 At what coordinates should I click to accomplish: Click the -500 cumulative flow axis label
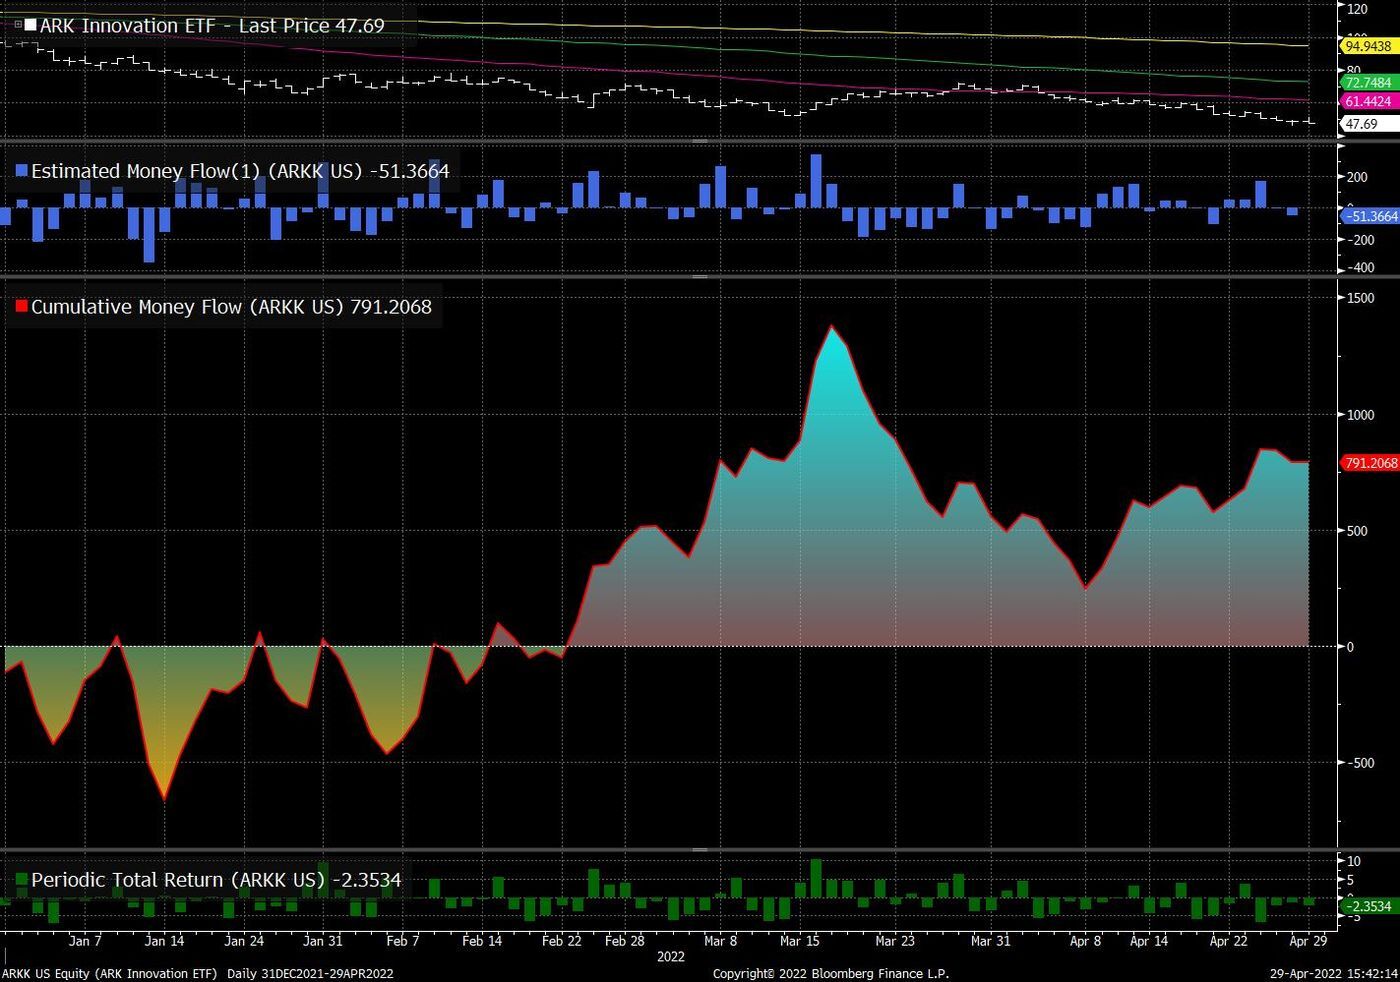1359,763
